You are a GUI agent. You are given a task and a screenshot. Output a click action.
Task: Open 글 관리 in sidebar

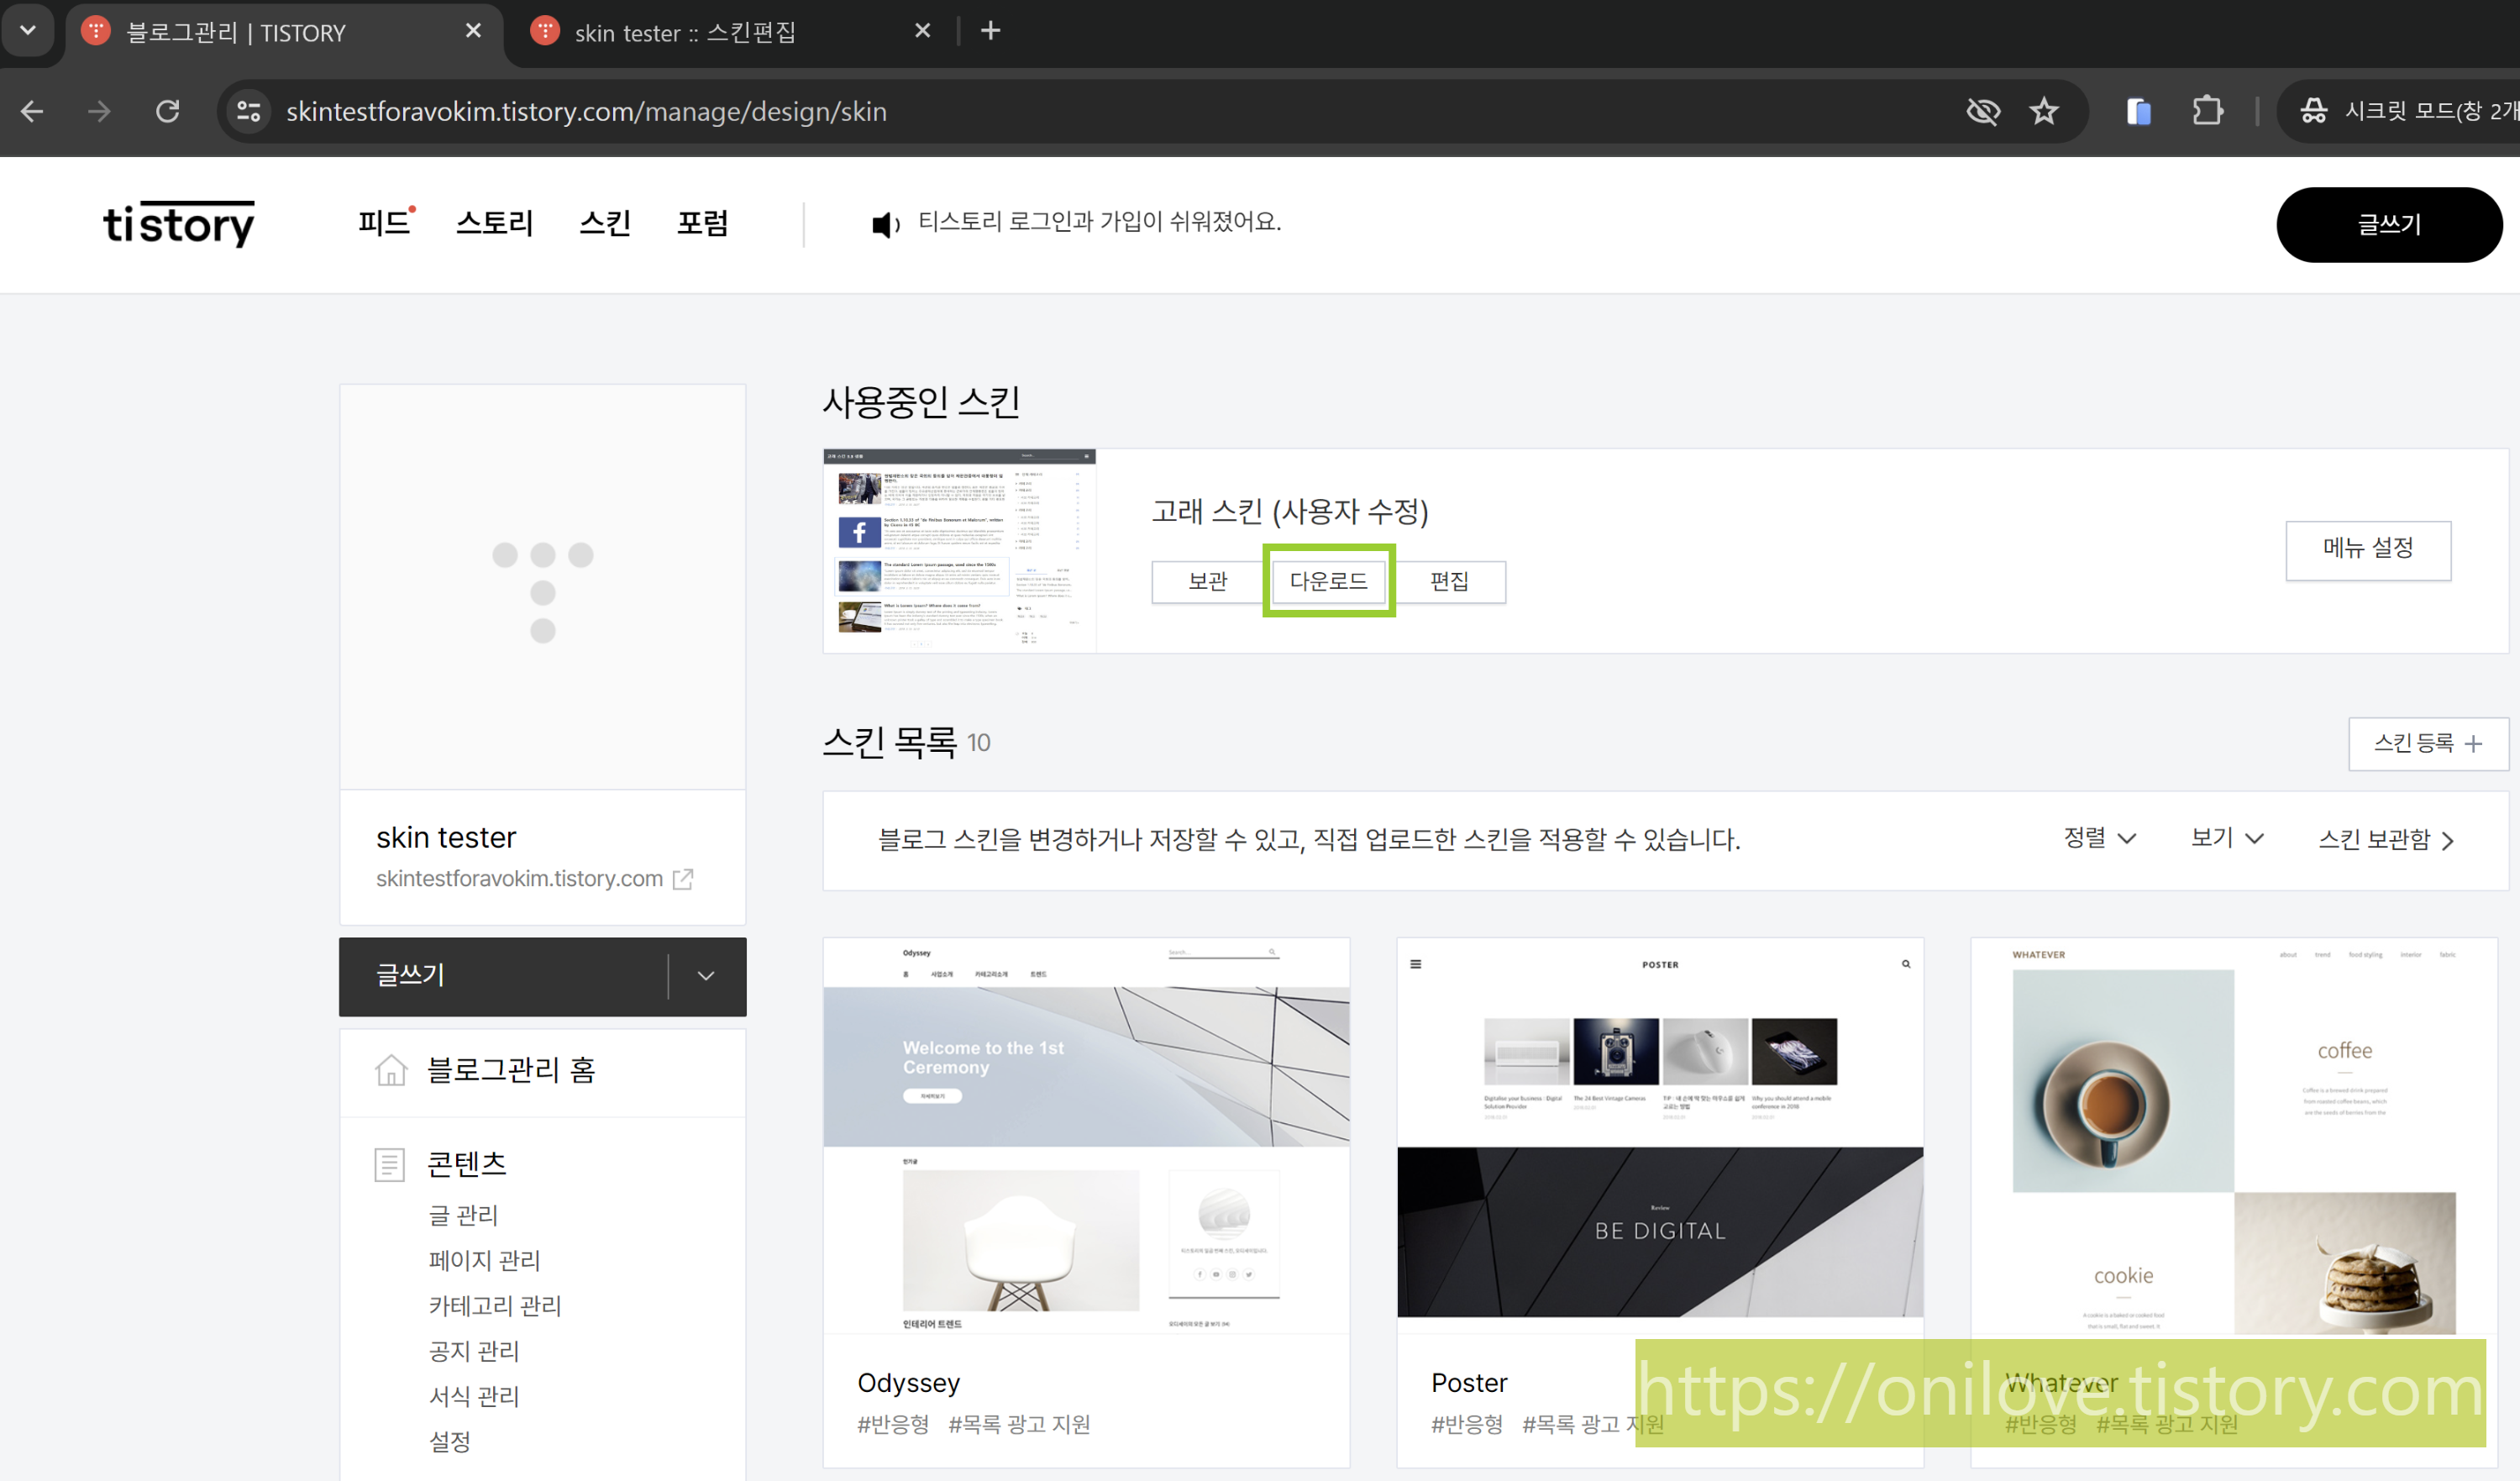(463, 1215)
